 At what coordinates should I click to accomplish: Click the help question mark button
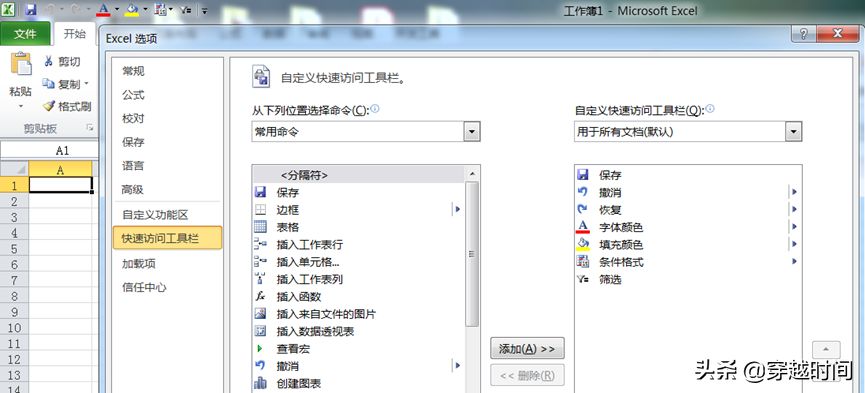(x=804, y=34)
